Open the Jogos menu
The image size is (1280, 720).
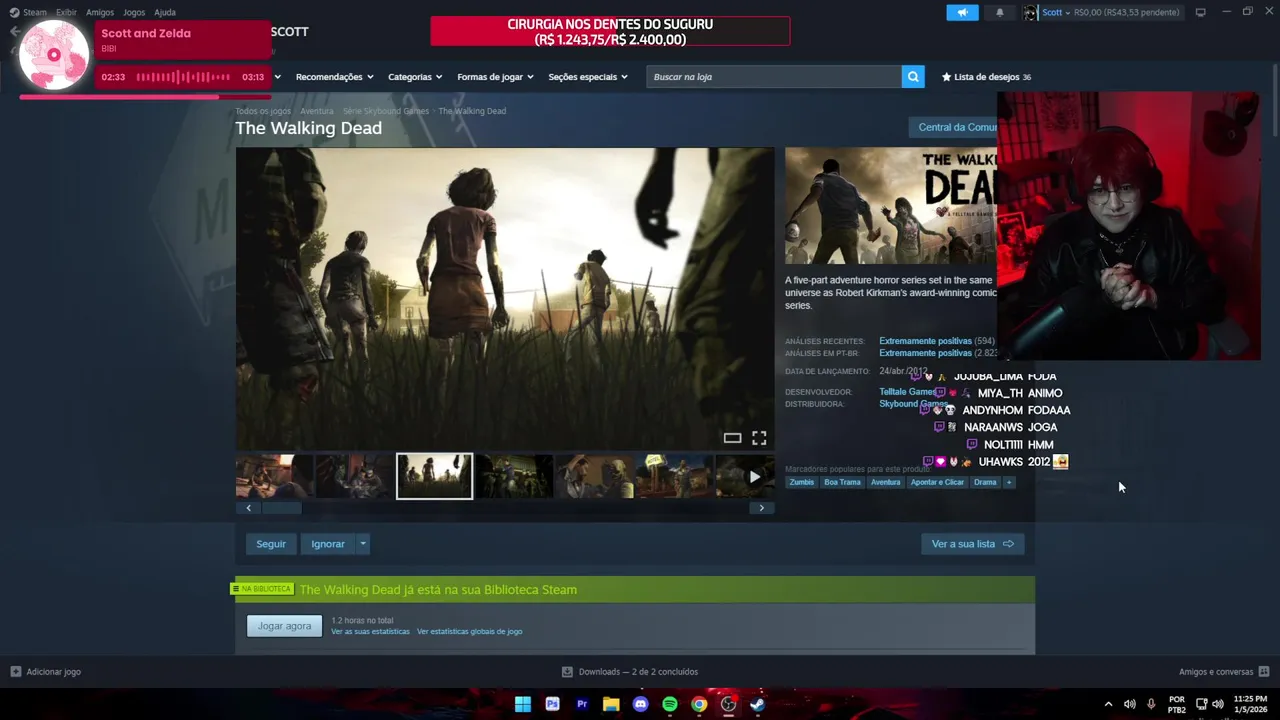(134, 12)
